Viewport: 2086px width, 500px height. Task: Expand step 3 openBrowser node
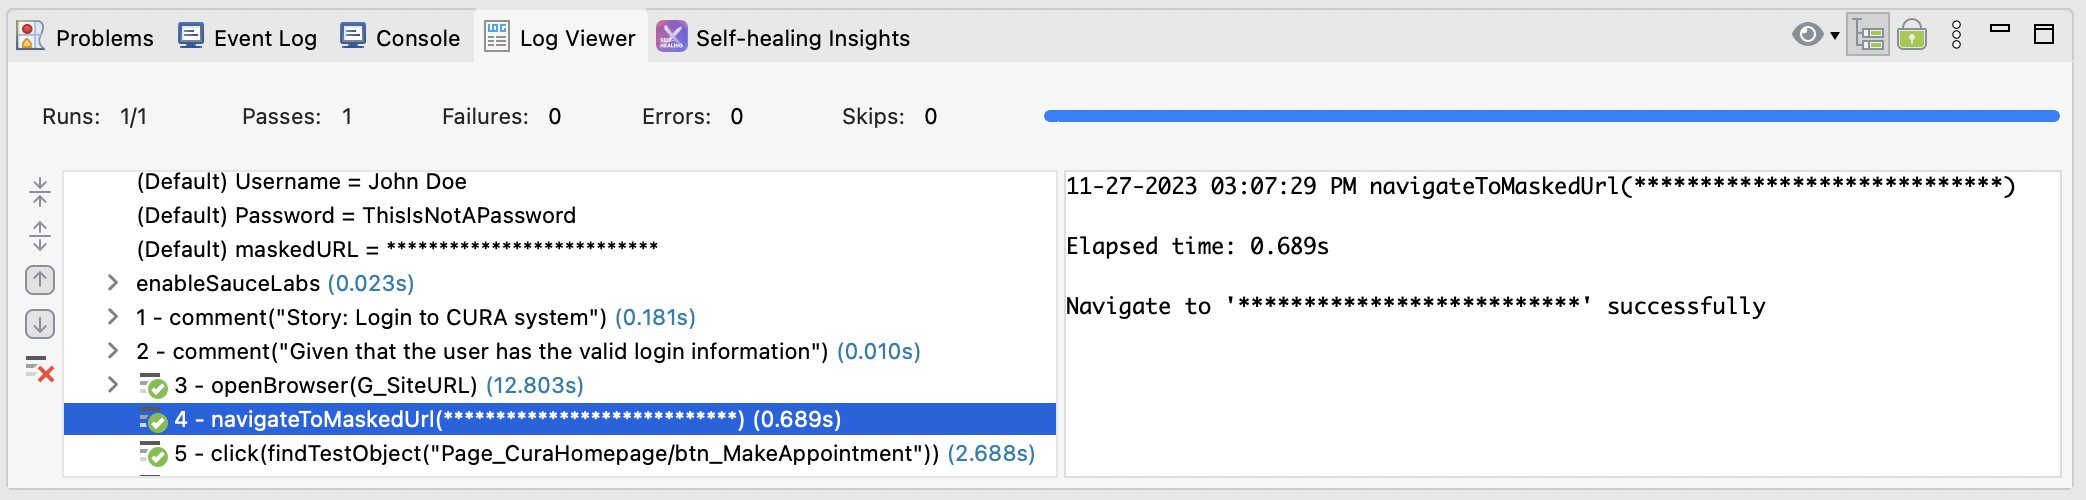point(113,385)
